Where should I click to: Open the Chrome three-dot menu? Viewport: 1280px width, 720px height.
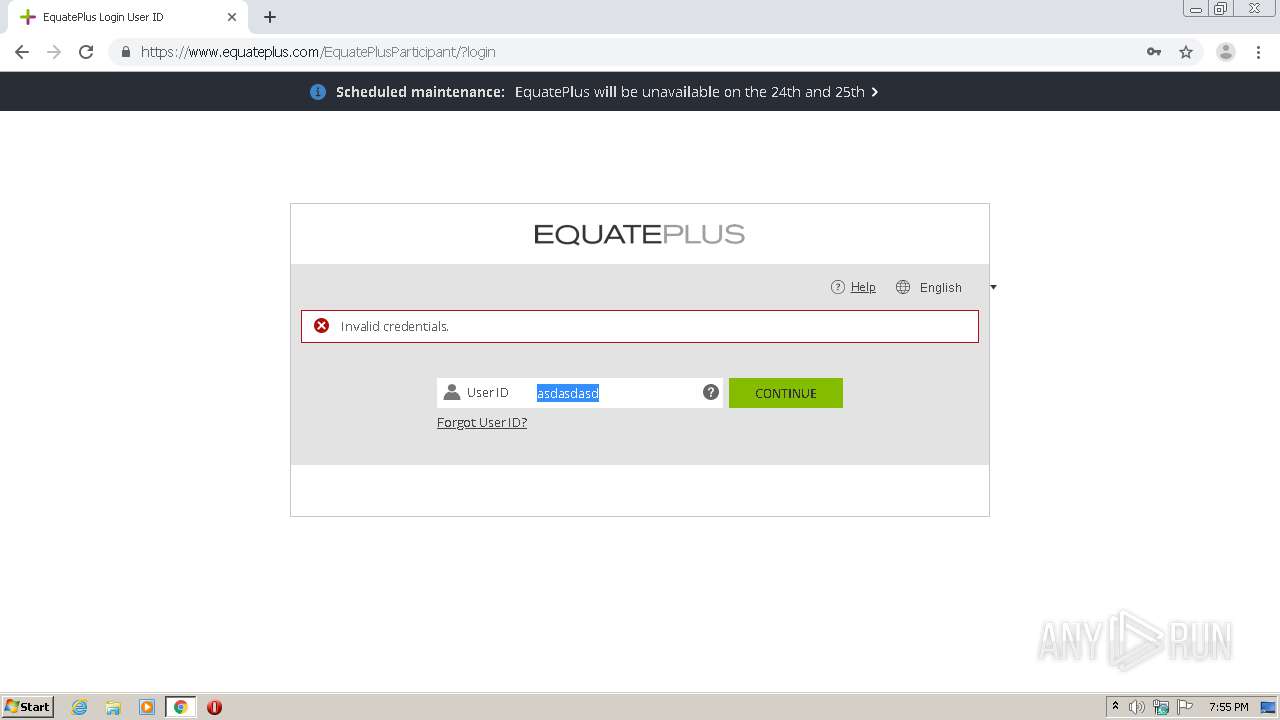click(x=1258, y=52)
